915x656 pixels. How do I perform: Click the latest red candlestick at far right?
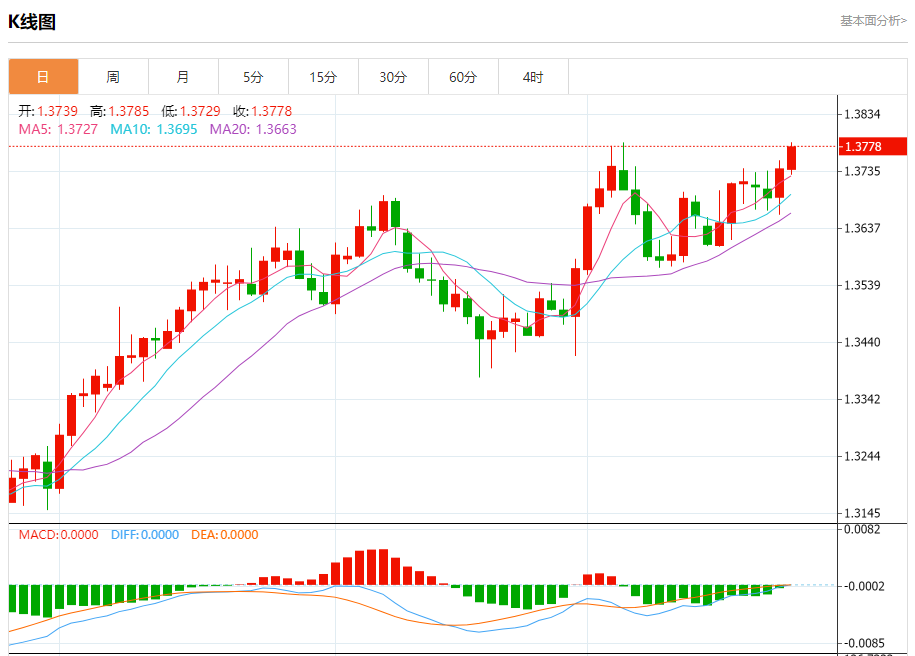pos(791,157)
